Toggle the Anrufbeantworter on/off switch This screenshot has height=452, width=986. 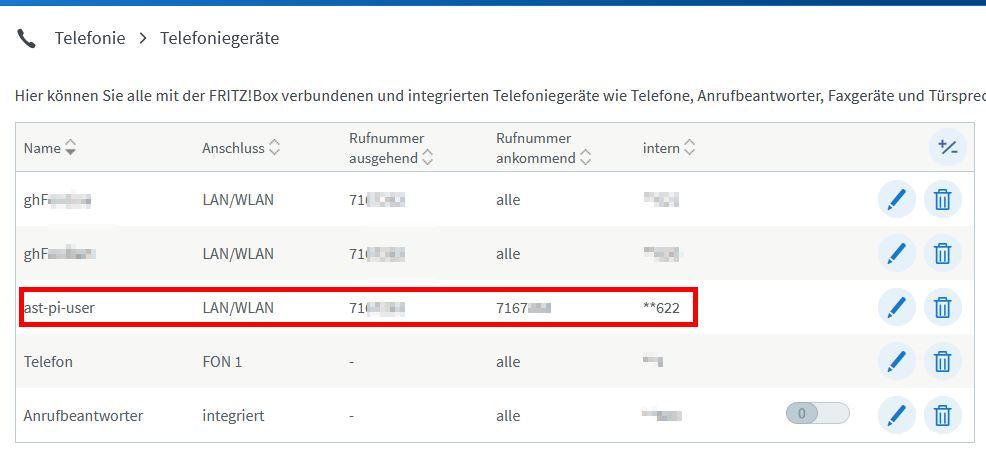[817, 414]
